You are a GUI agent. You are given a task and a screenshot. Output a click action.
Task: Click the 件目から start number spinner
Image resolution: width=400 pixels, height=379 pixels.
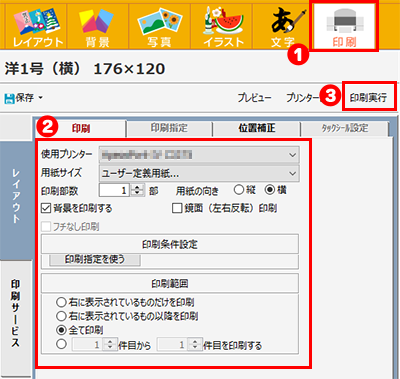click(110, 344)
